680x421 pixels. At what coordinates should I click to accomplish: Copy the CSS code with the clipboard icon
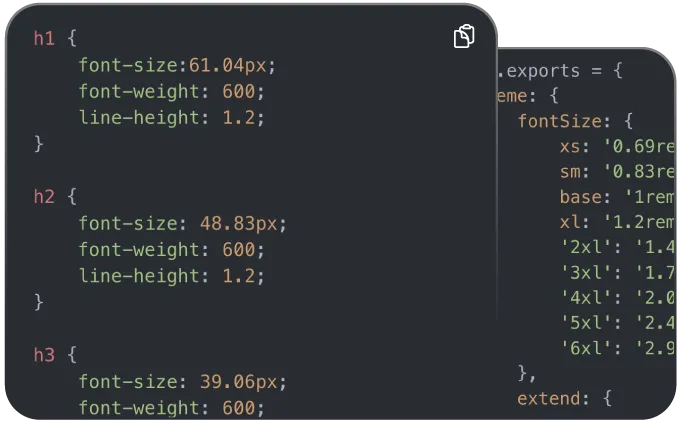tap(464, 36)
